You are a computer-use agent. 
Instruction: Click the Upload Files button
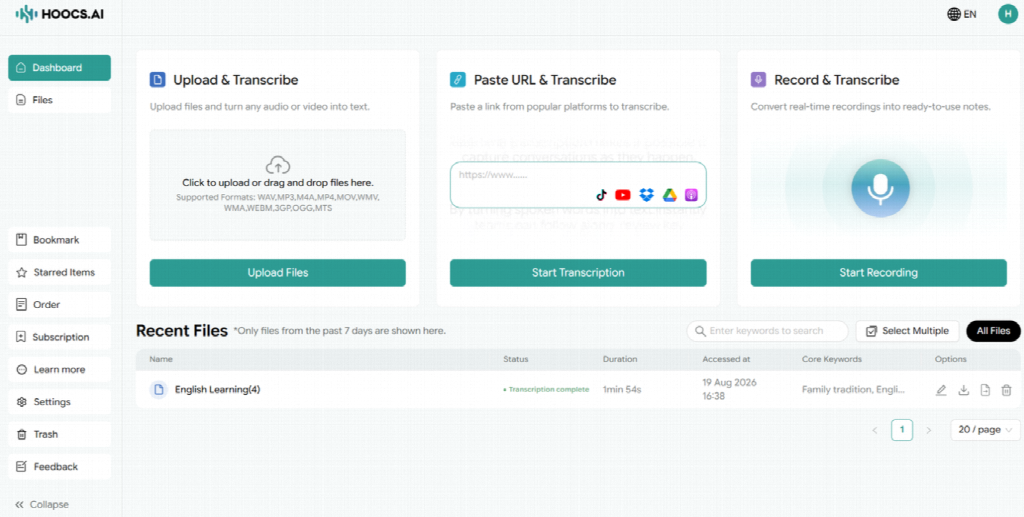click(278, 273)
